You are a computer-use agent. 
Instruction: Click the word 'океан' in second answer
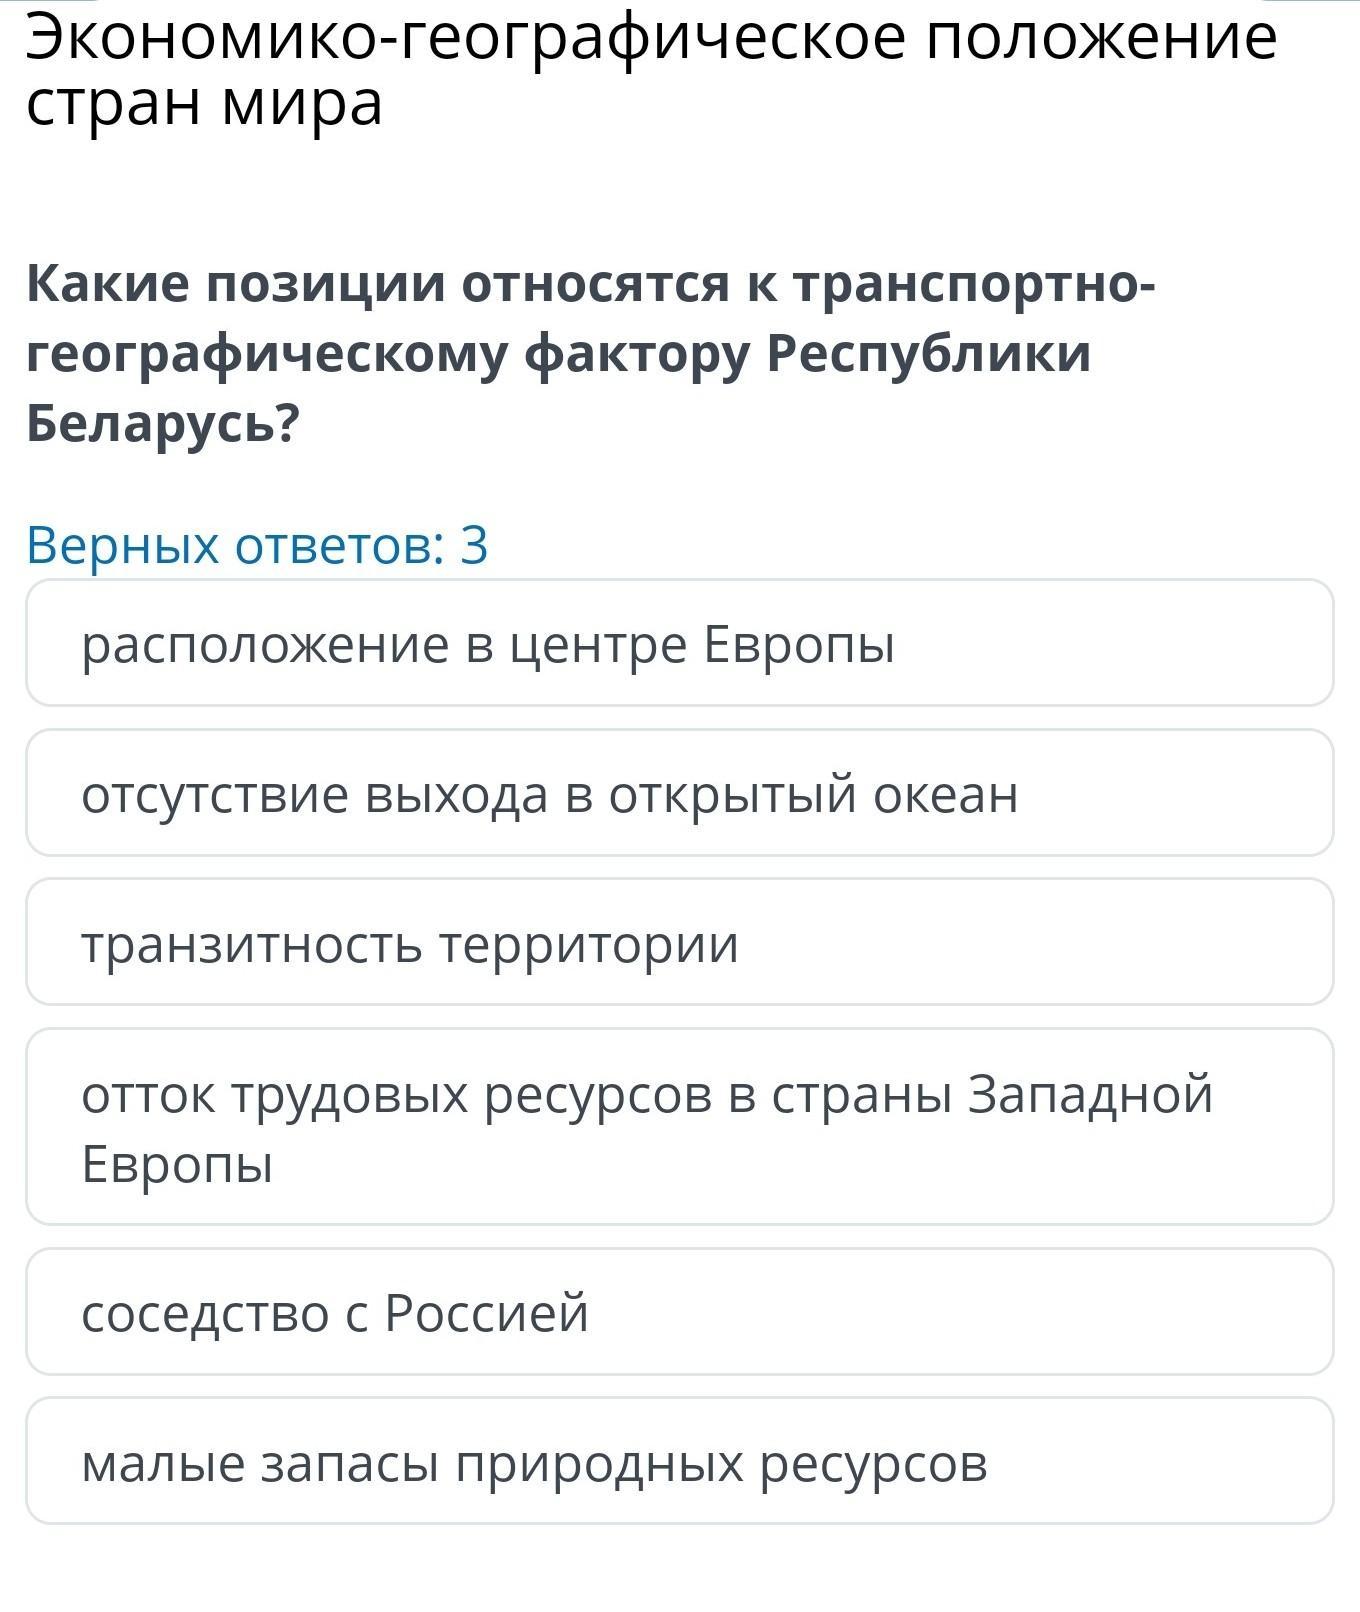tap(945, 794)
